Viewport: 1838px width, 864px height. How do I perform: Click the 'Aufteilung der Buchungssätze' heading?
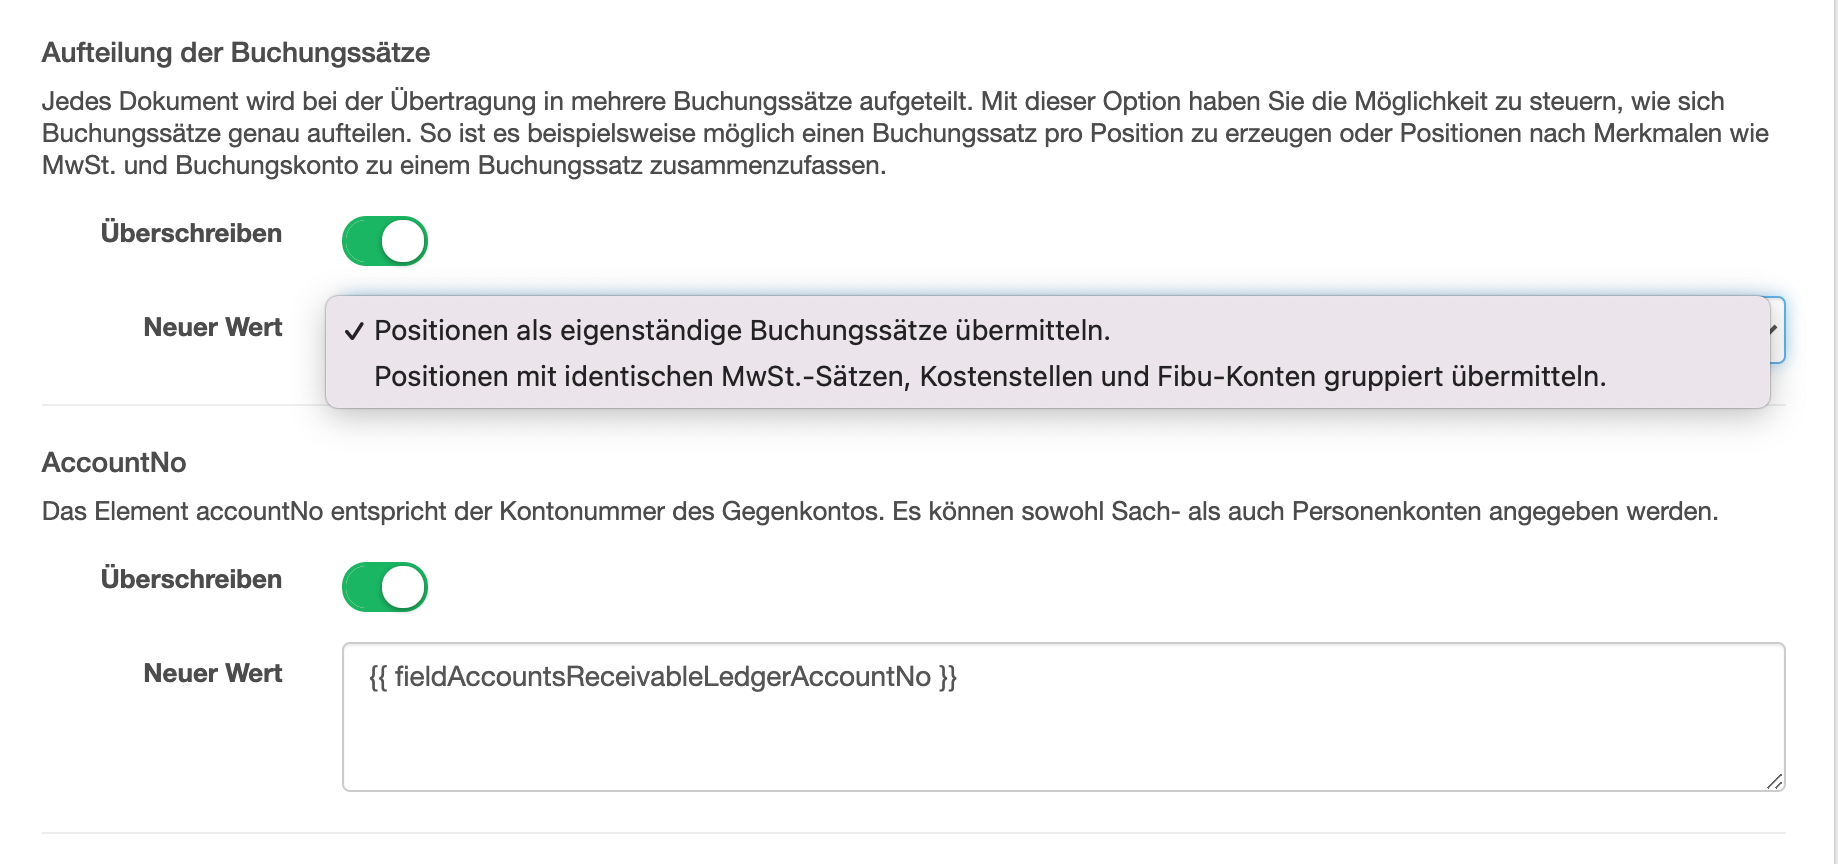[236, 53]
